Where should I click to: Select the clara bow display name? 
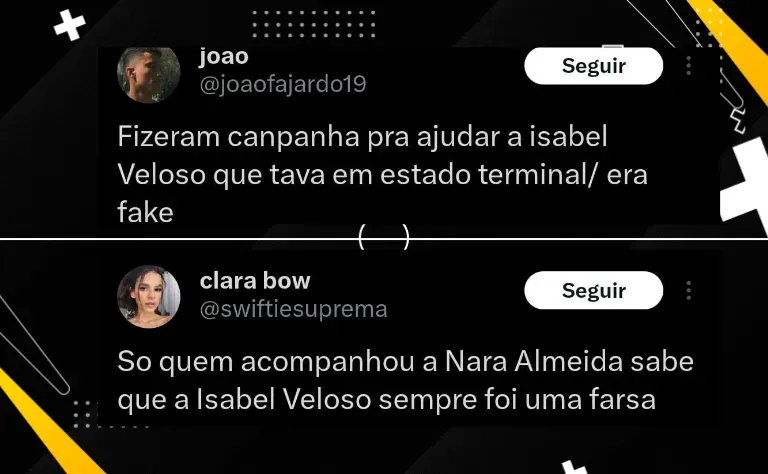[255, 281]
